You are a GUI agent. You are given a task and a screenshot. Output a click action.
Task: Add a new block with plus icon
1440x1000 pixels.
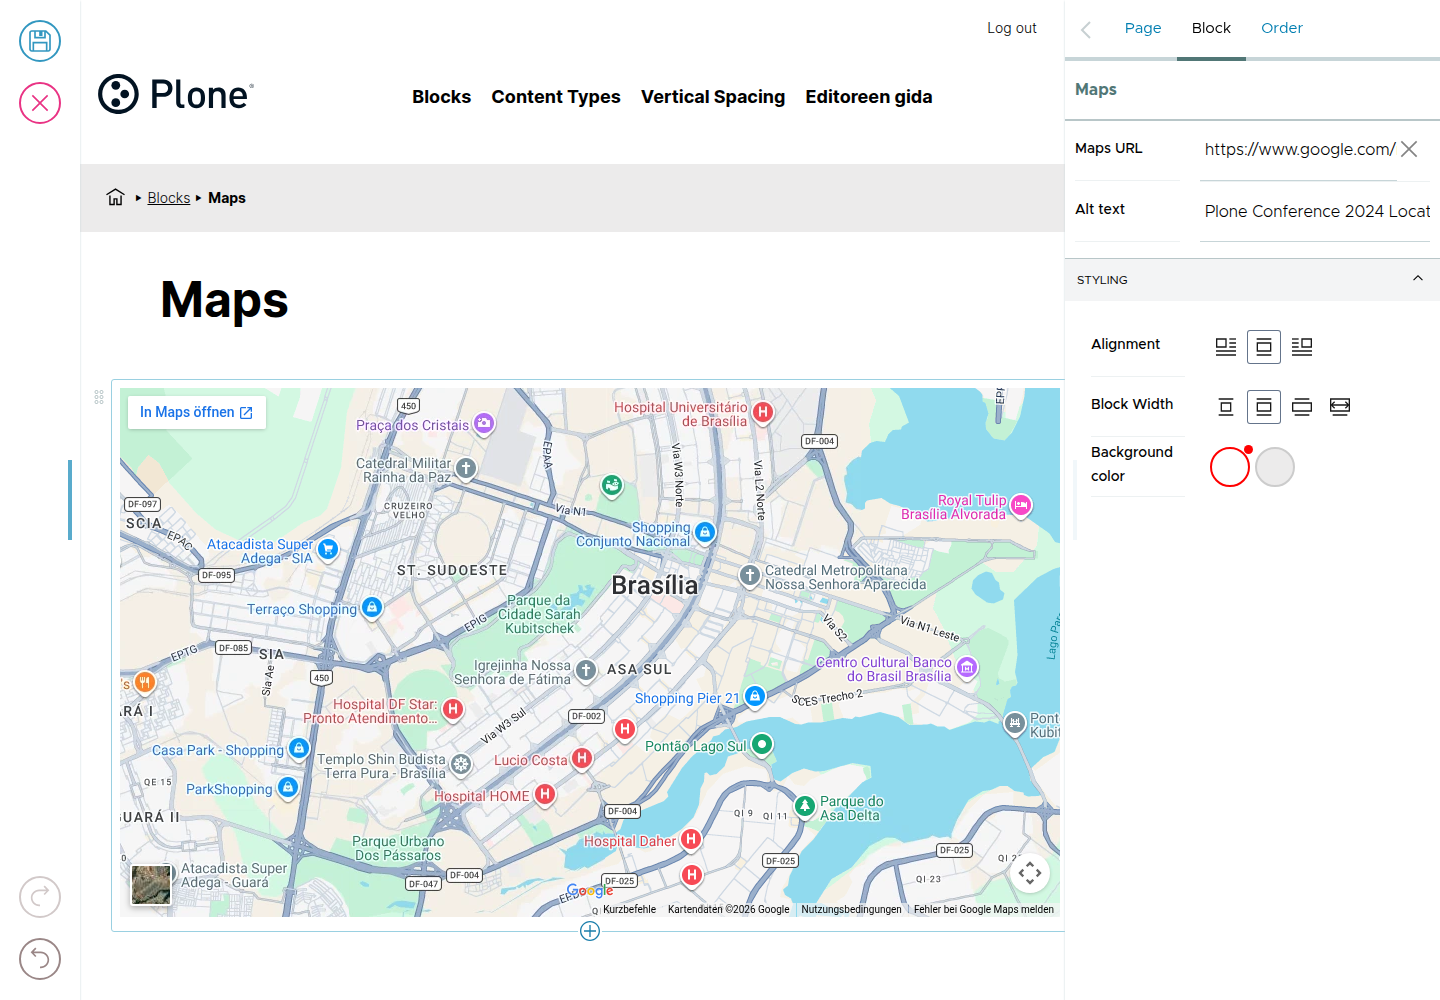(590, 931)
